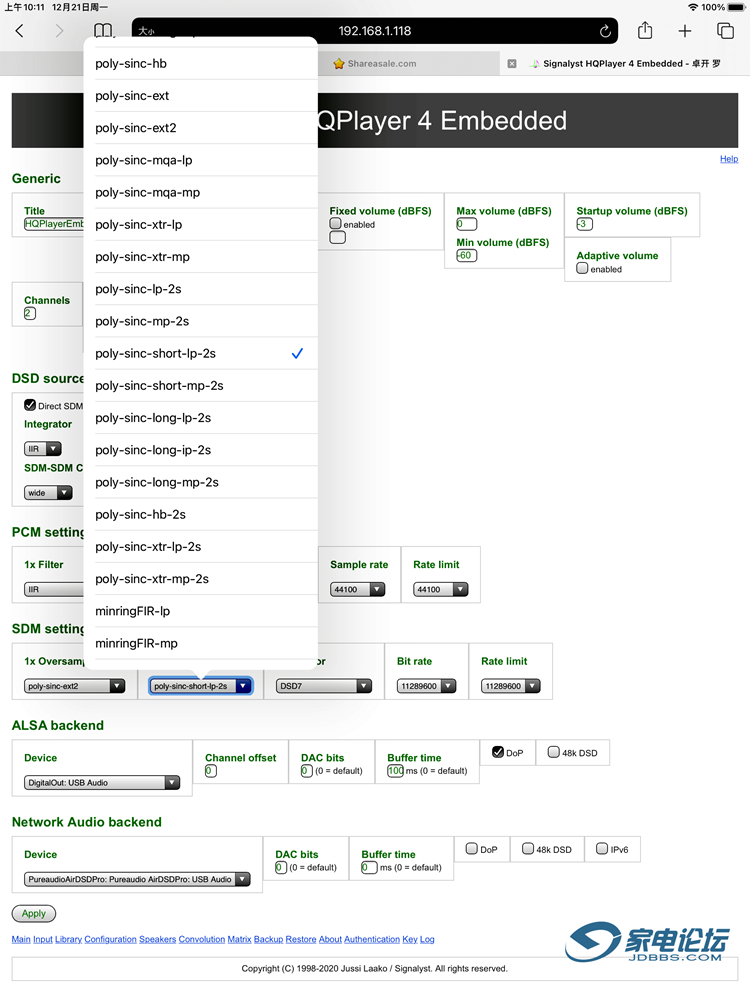Open the SDM-SDM wide dropdown
This screenshot has height=1000, width=750.
[48, 493]
